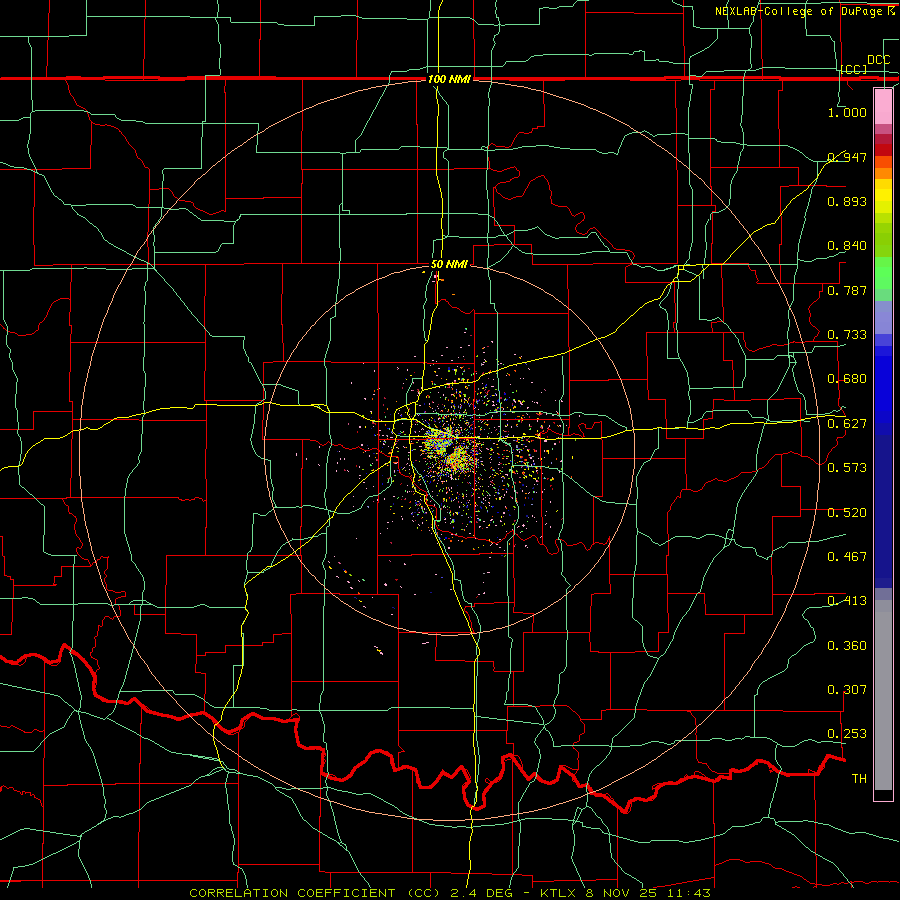Select the 0.733 legend value
900x900 pixels.
click(x=847, y=335)
